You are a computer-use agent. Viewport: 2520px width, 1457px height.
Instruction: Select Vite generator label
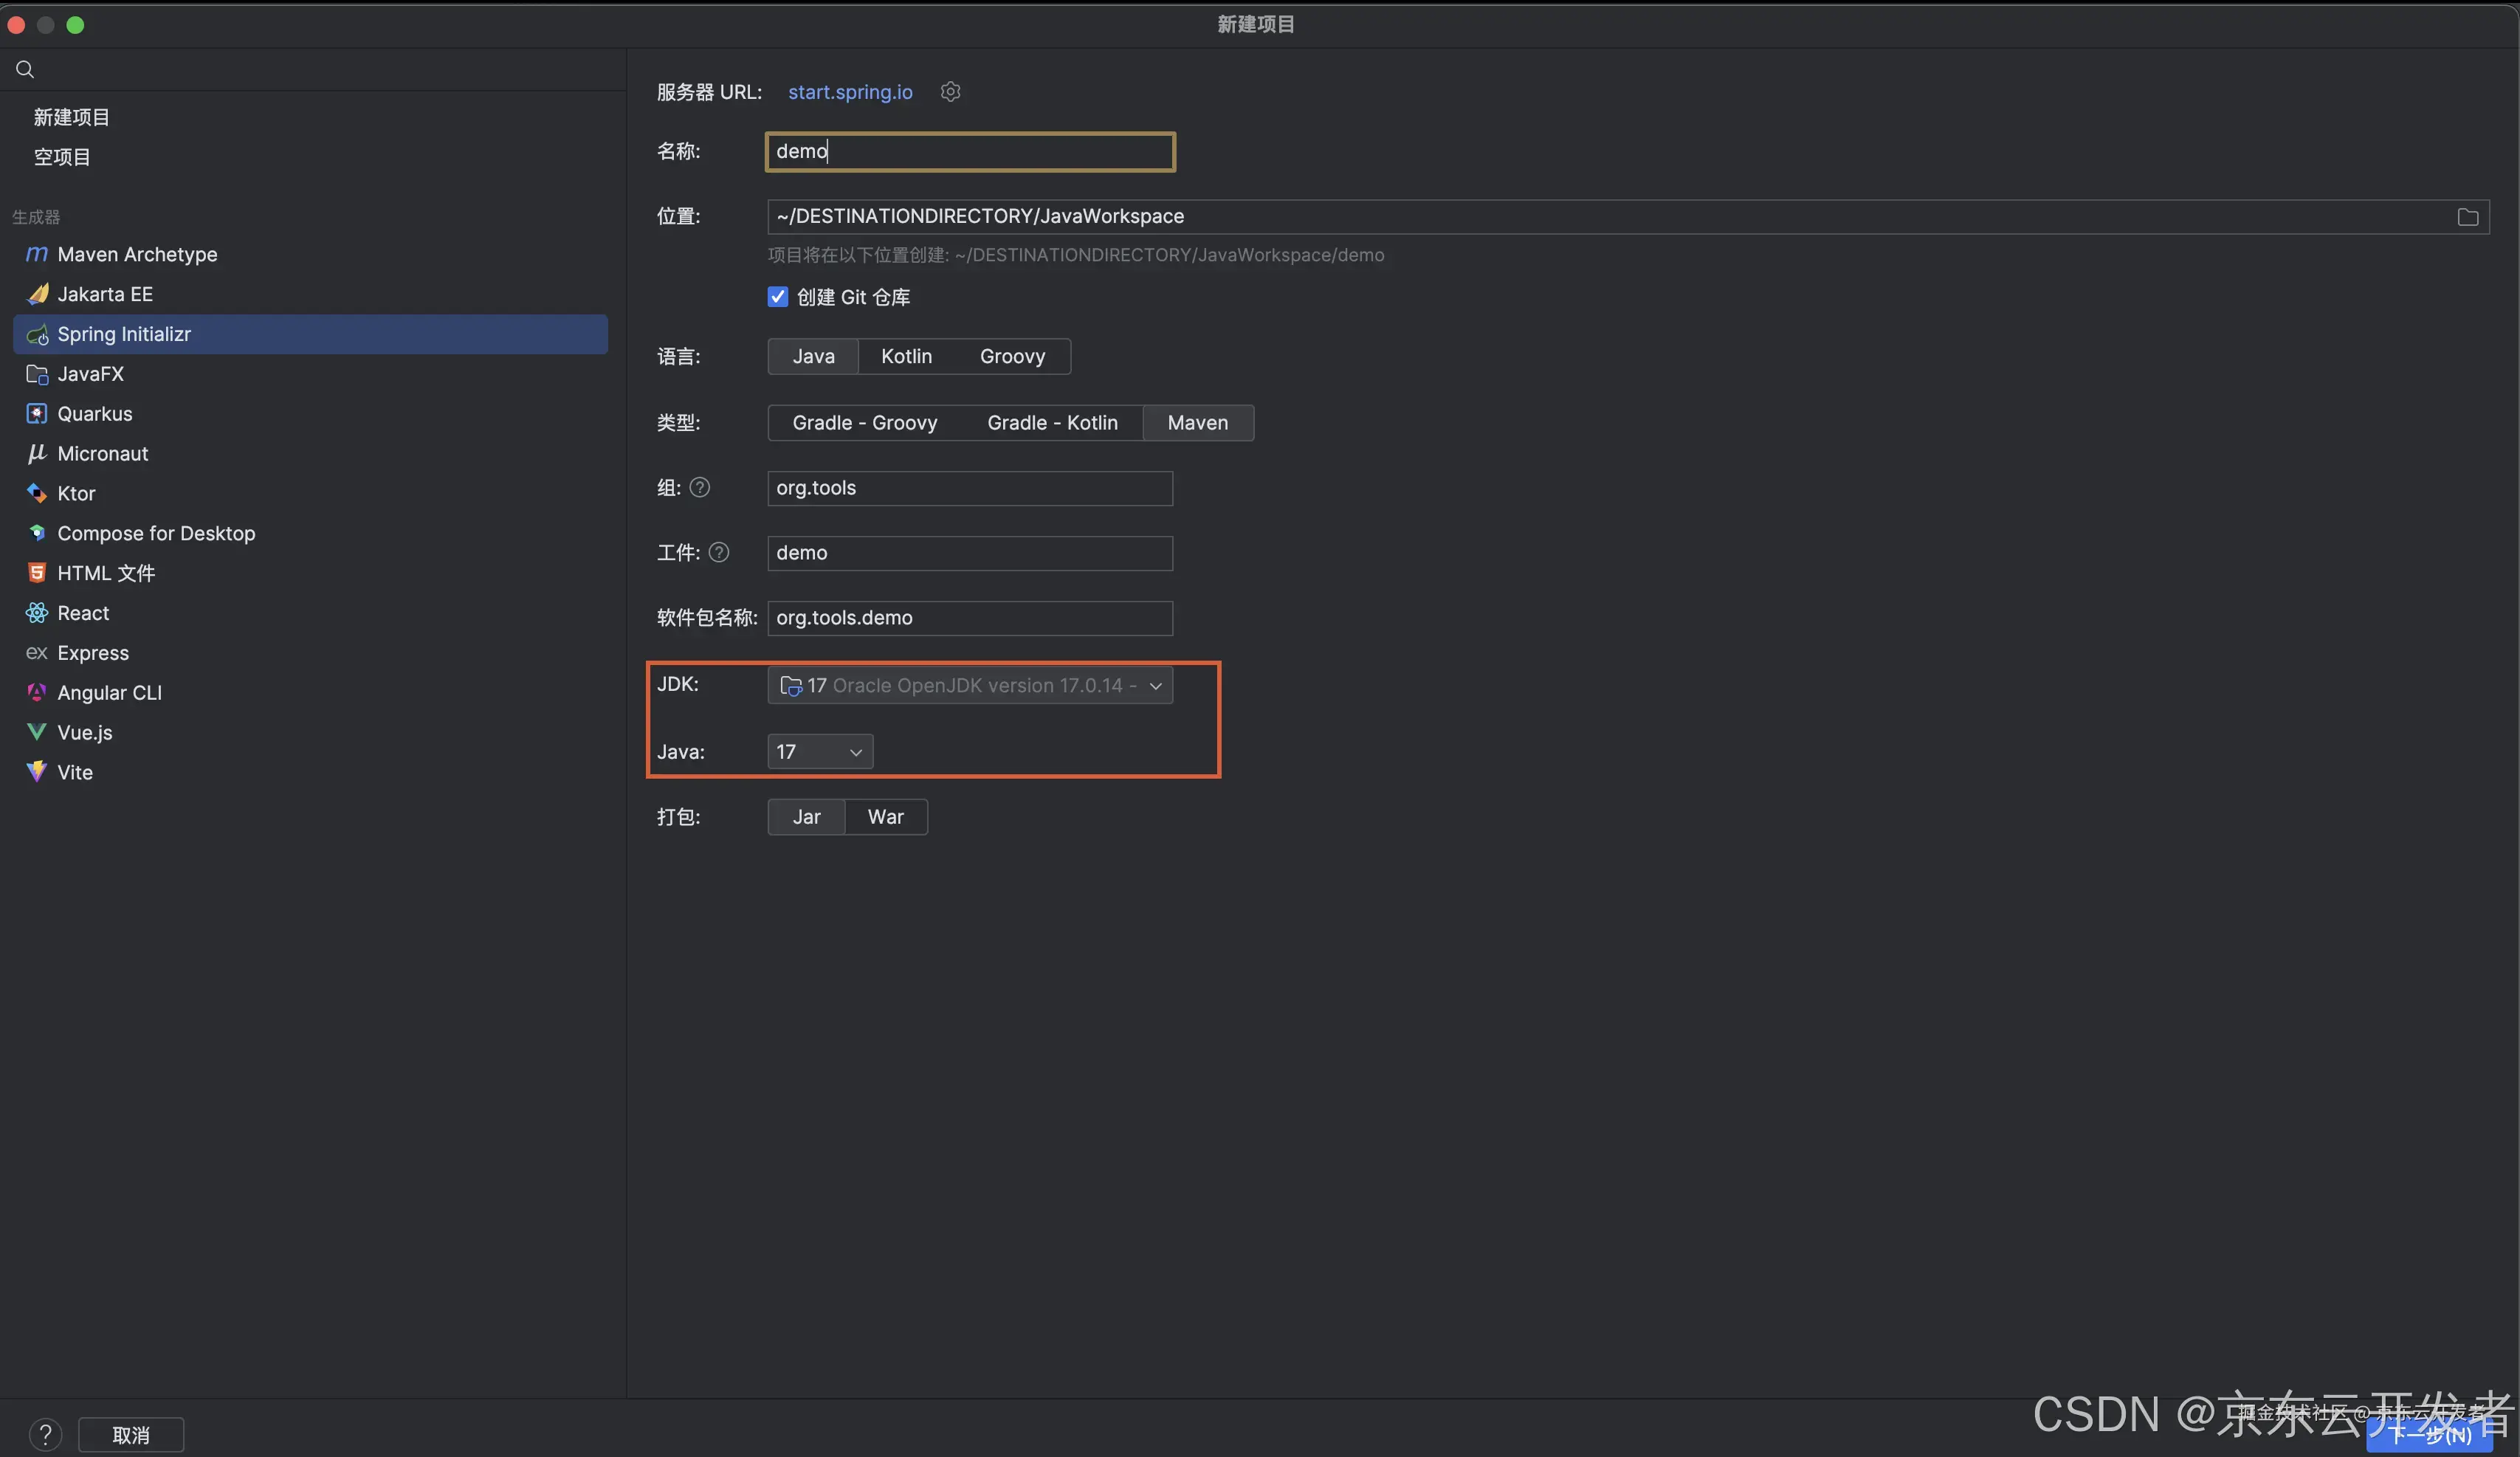(75, 772)
